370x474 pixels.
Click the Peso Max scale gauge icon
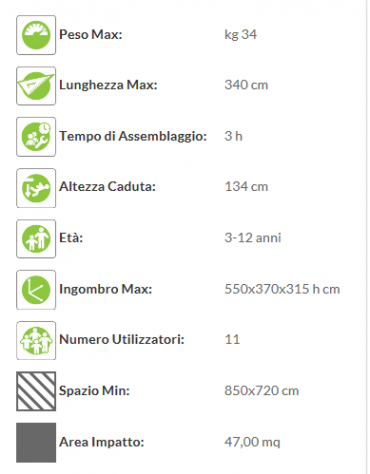[36, 35]
